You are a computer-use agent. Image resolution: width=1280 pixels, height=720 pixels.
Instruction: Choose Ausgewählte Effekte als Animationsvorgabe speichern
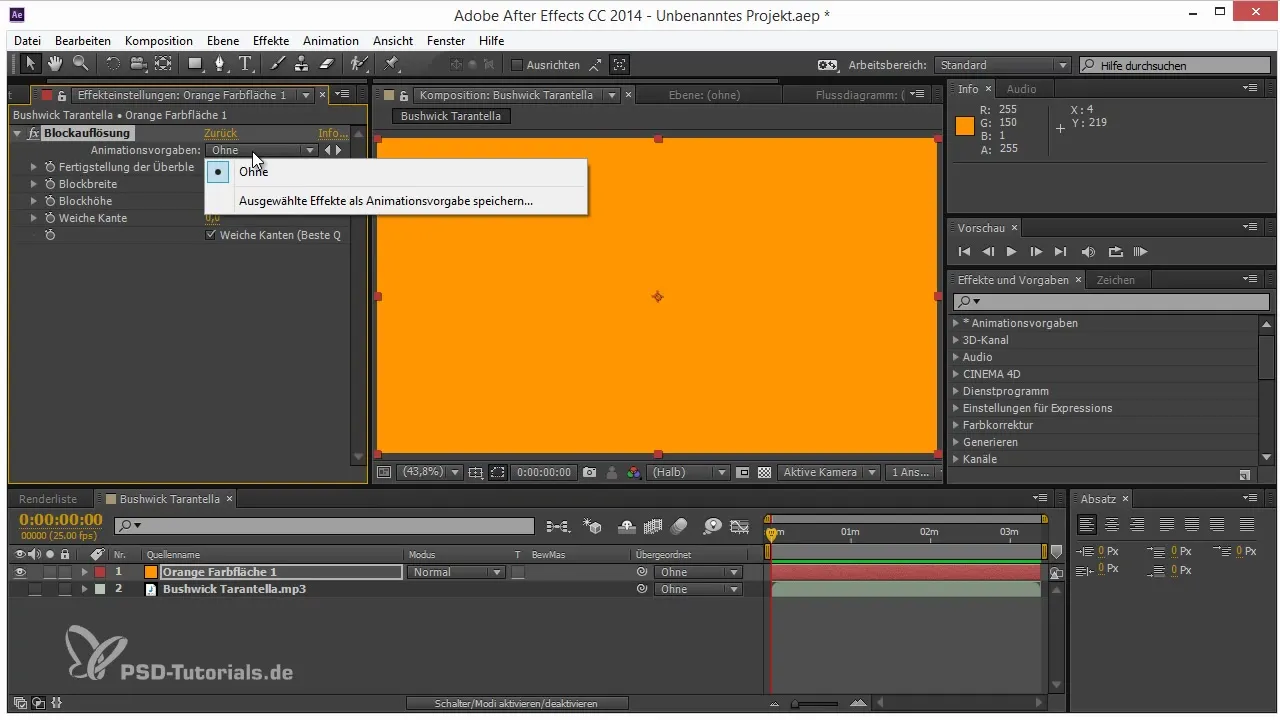click(x=386, y=200)
